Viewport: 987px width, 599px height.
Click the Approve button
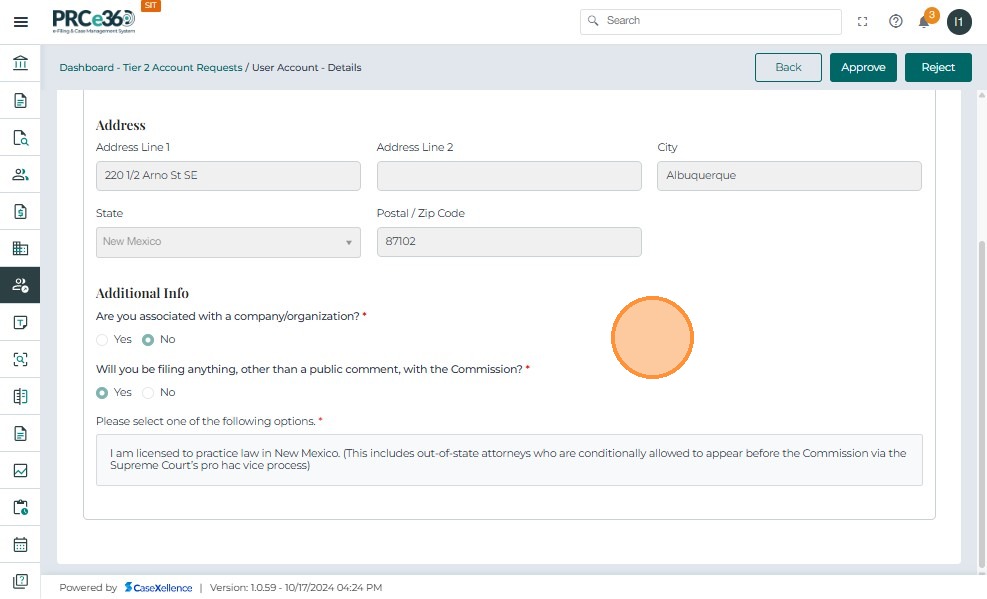[863, 67]
